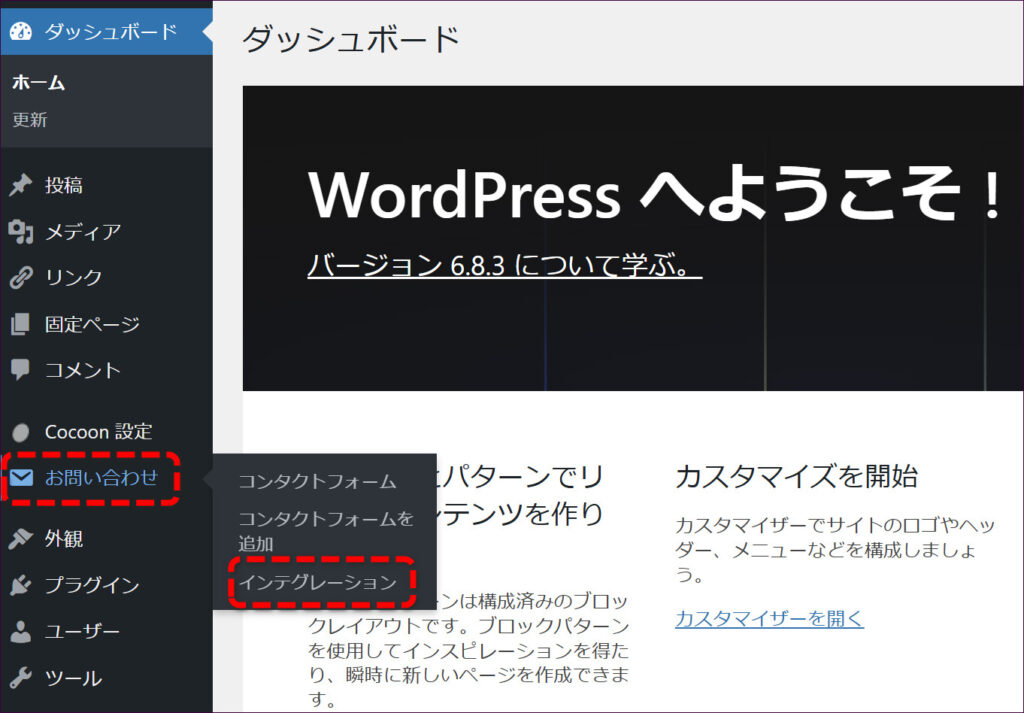The image size is (1024, 713).
Task: Open the バージョン 6.8.3 について学ぶ link
Action: pyautogui.click(x=504, y=265)
